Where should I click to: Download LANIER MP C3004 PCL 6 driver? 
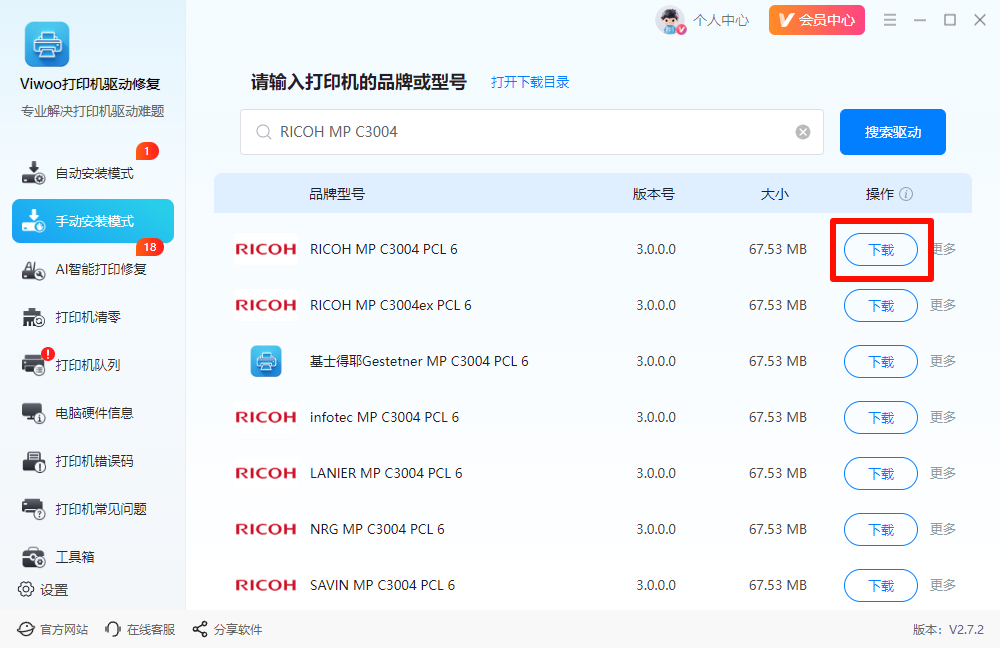881,474
